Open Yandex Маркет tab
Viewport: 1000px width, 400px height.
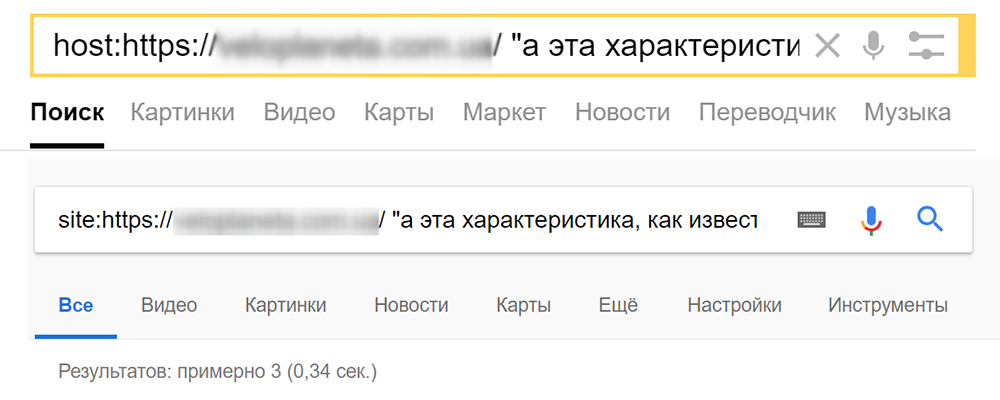pos(504,112)
